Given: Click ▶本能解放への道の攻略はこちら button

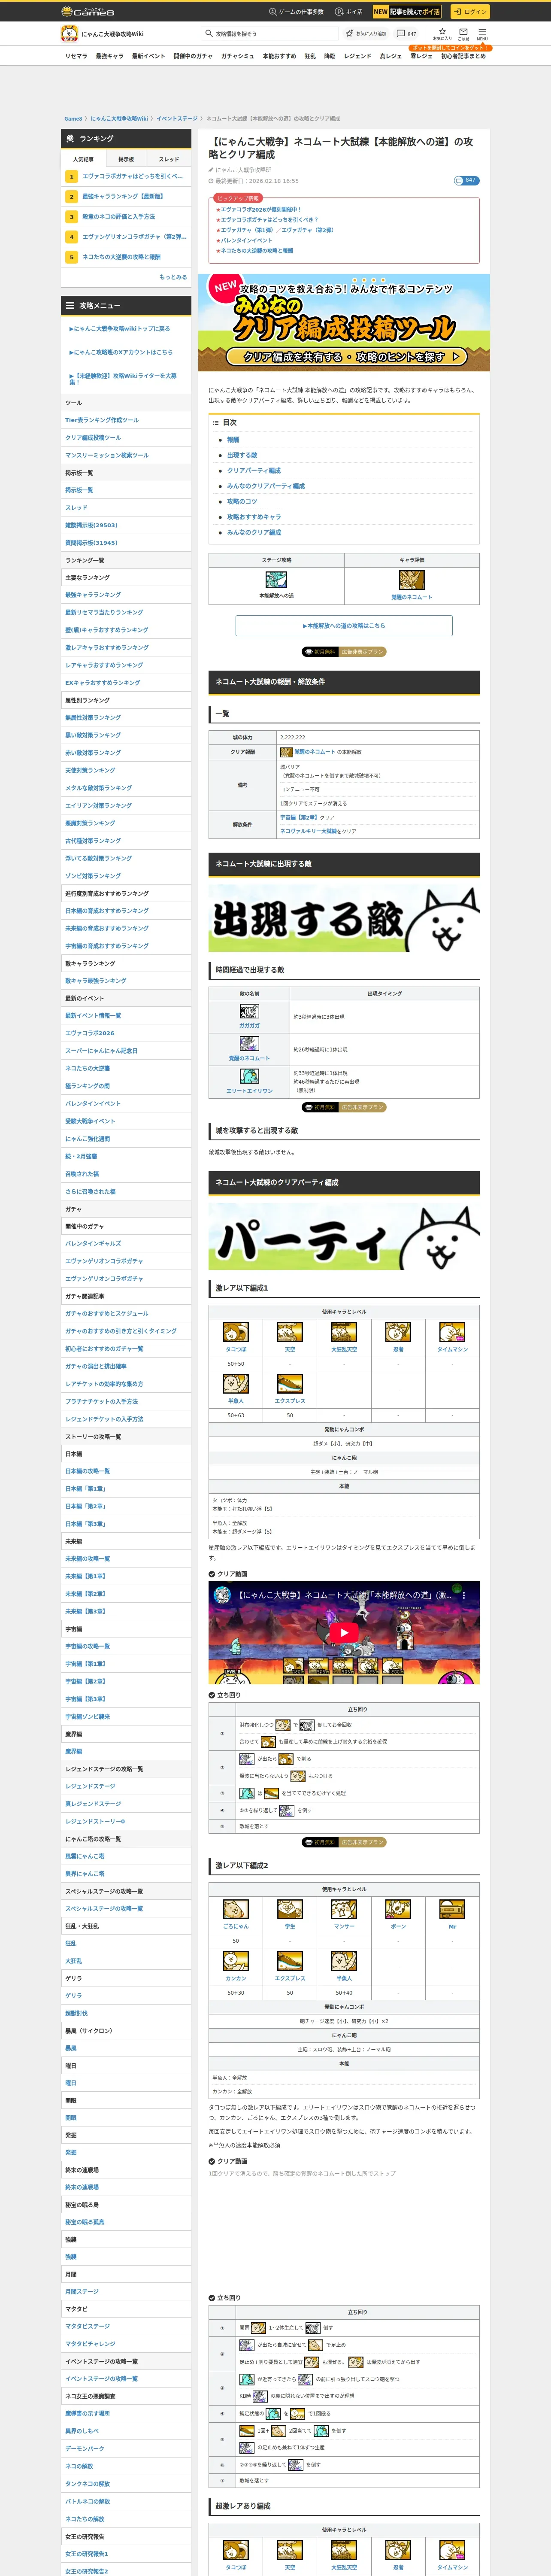Looking at the screenshot, I should click(344, 626).
